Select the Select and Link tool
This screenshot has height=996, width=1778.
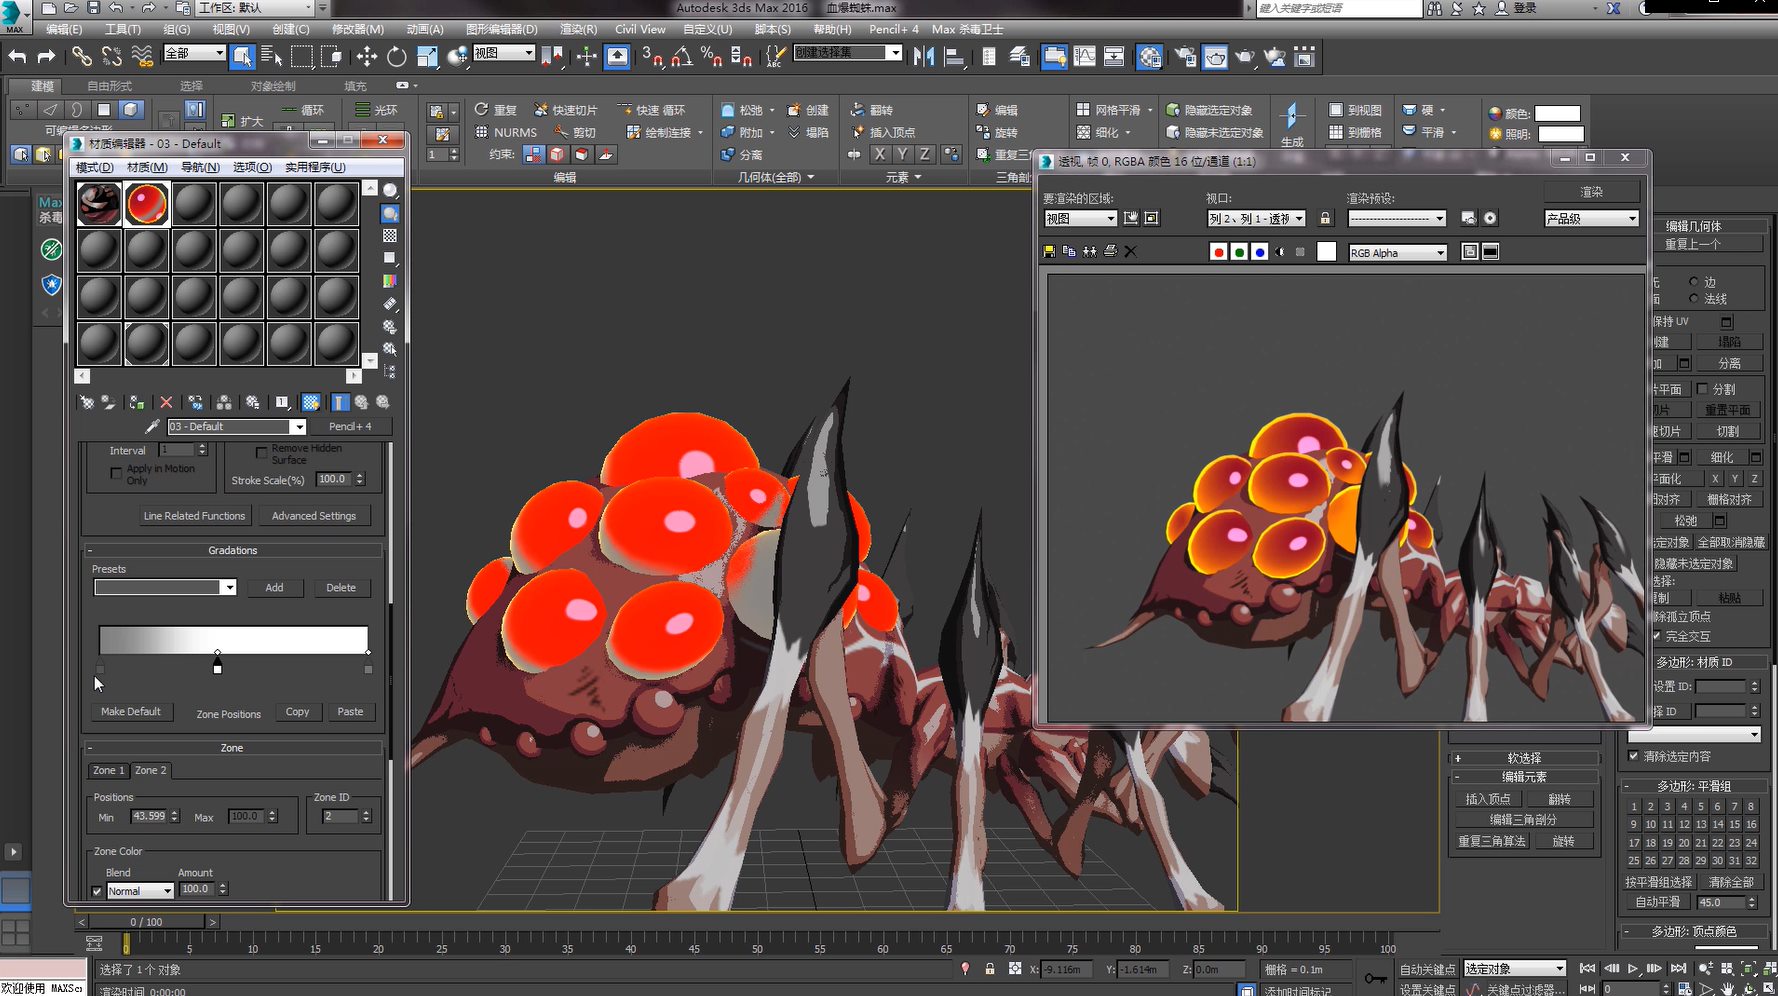pos(82,57)
